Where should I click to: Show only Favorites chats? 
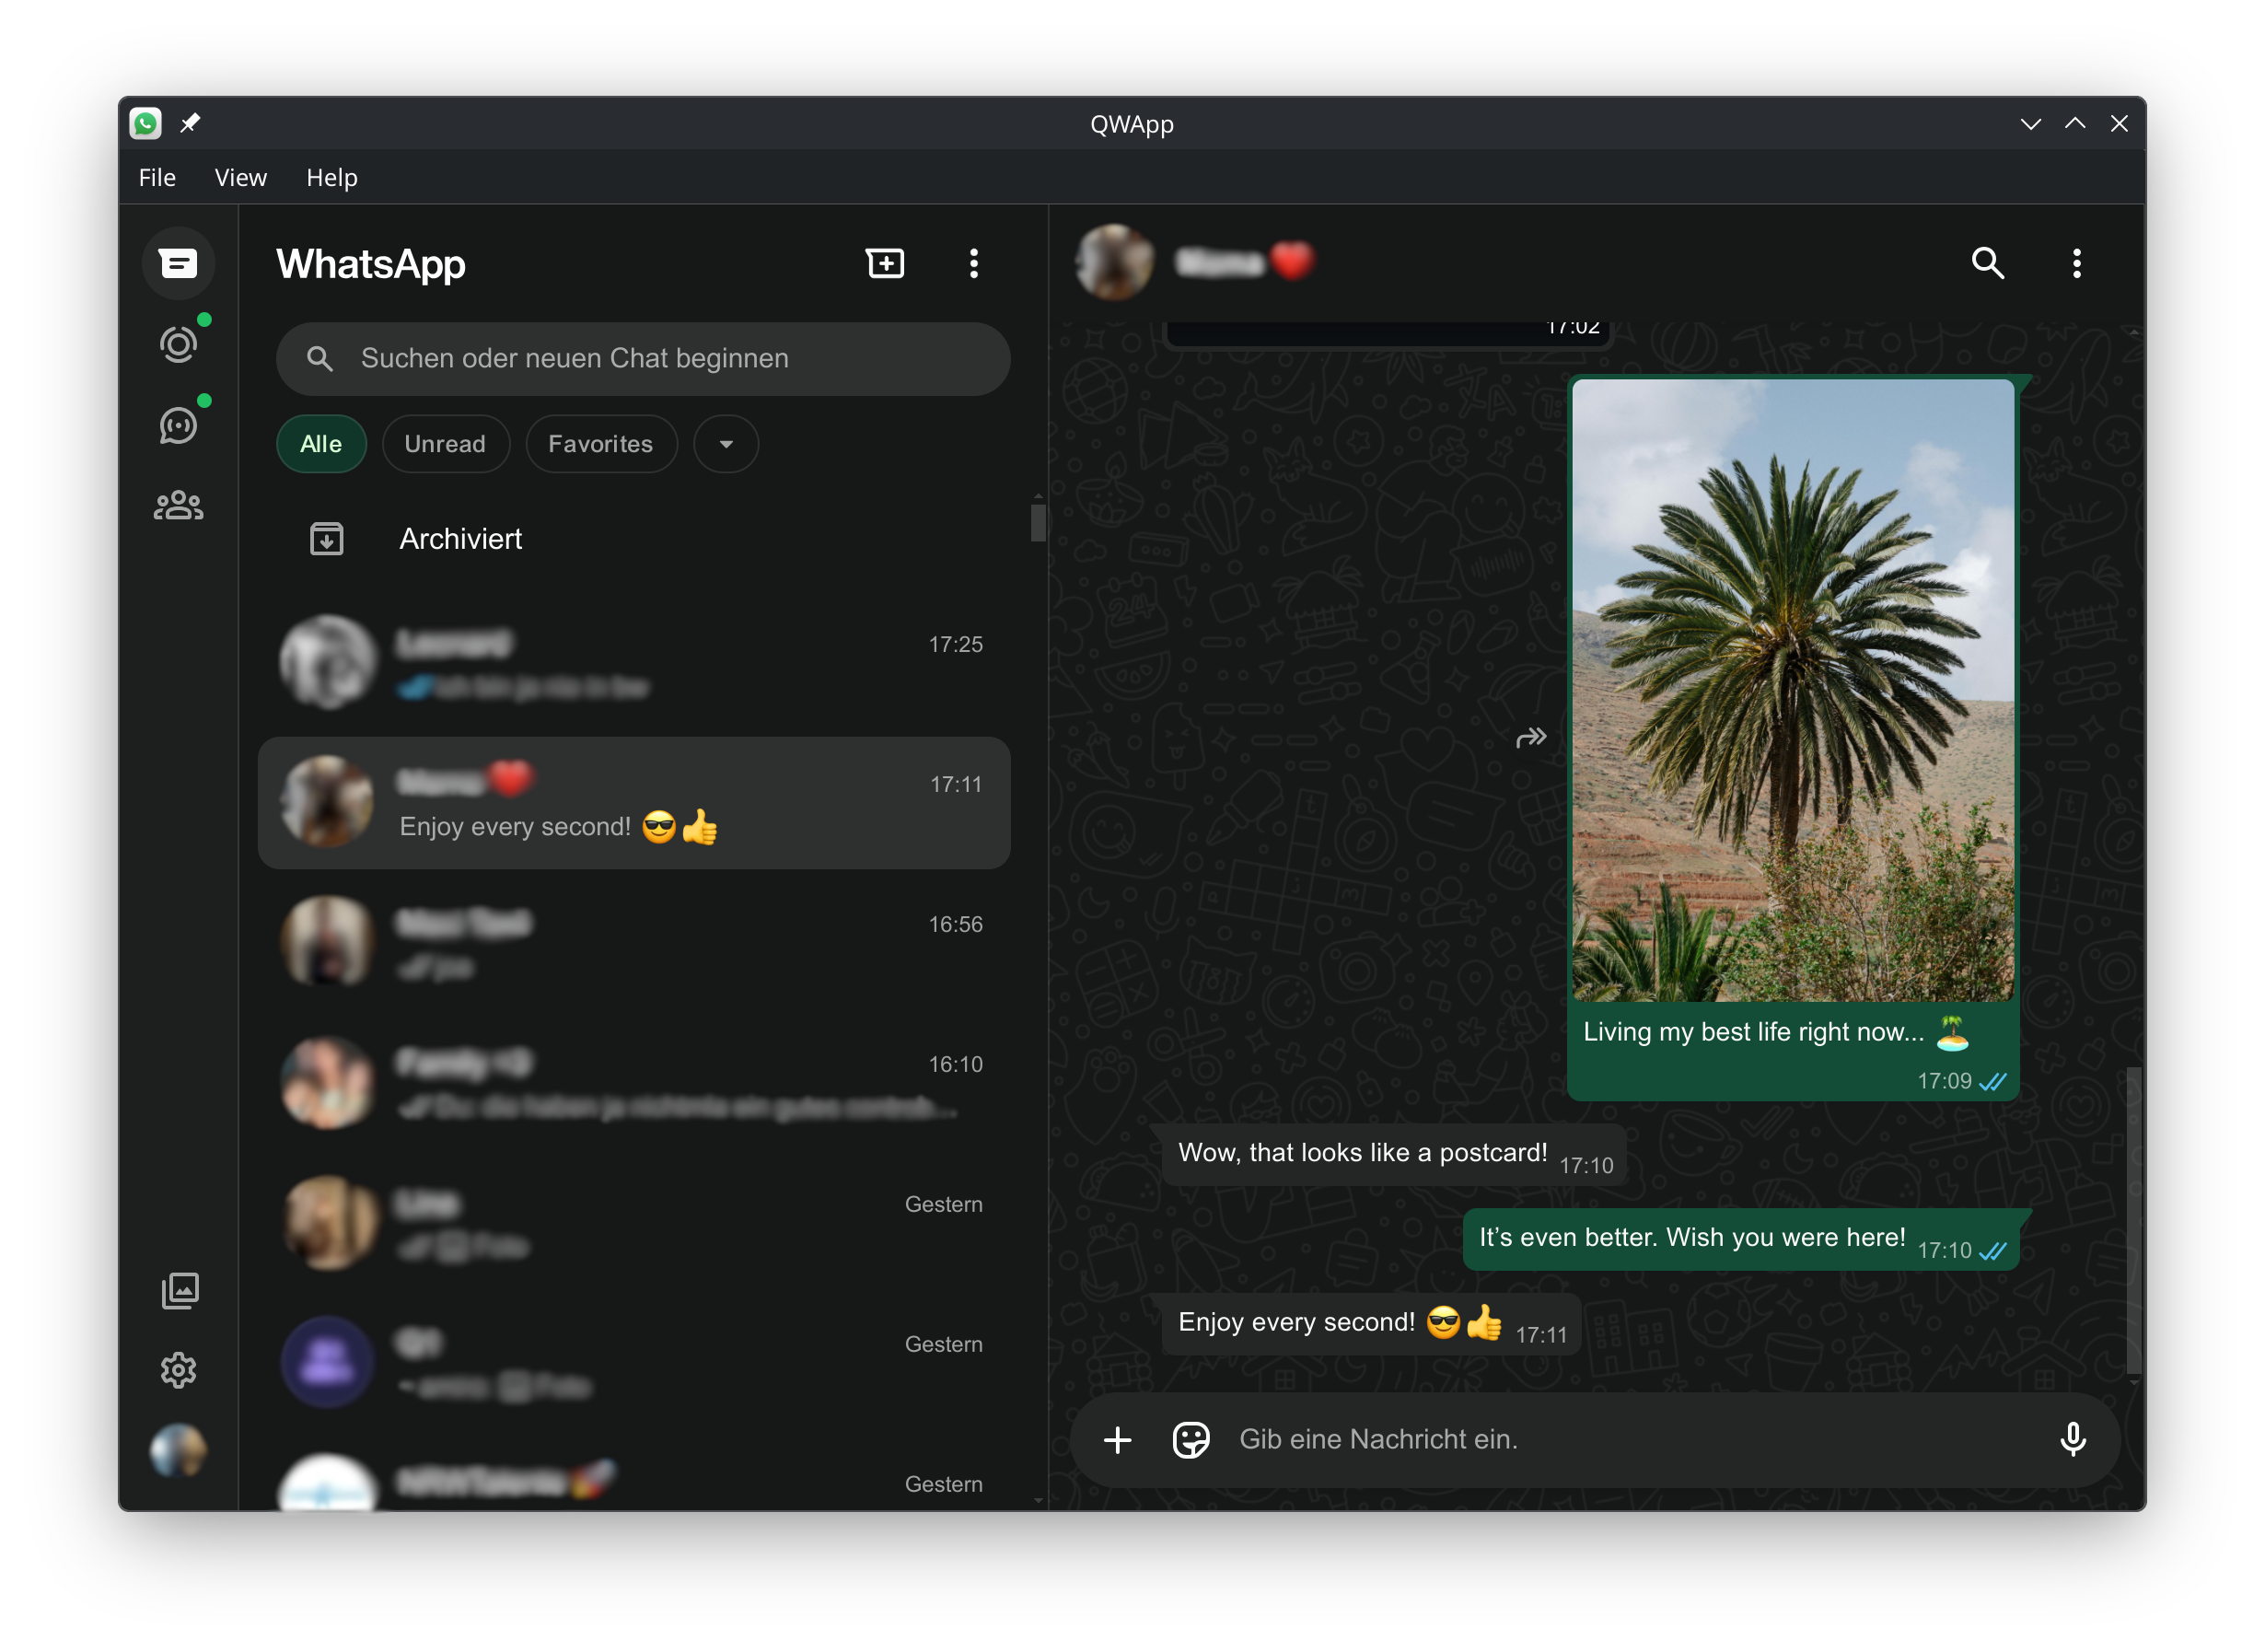tap(600, 443)
